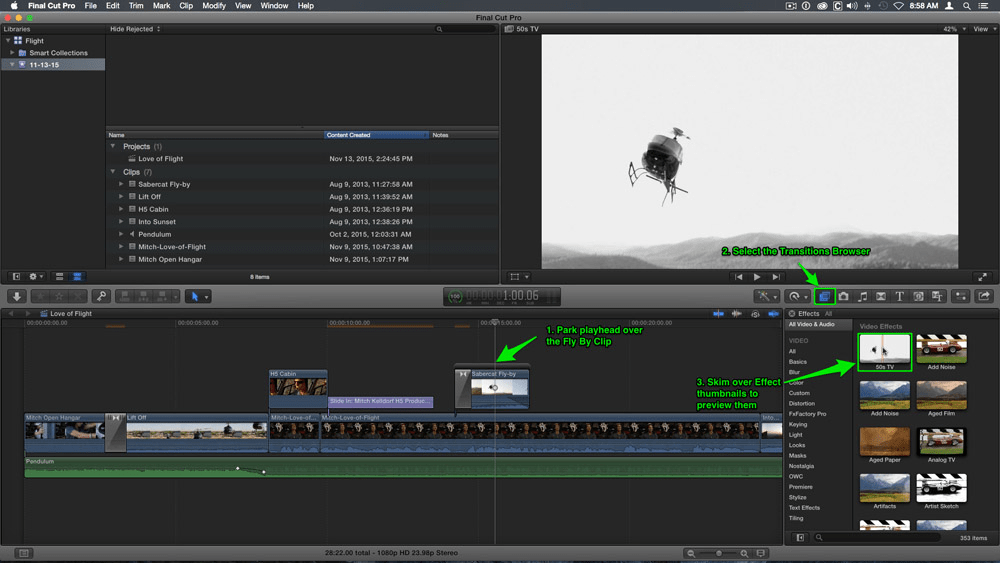The height and width of the screenshot is (563, 1000).
Task: Toggle solo in timeline
Action: (755, 314)
